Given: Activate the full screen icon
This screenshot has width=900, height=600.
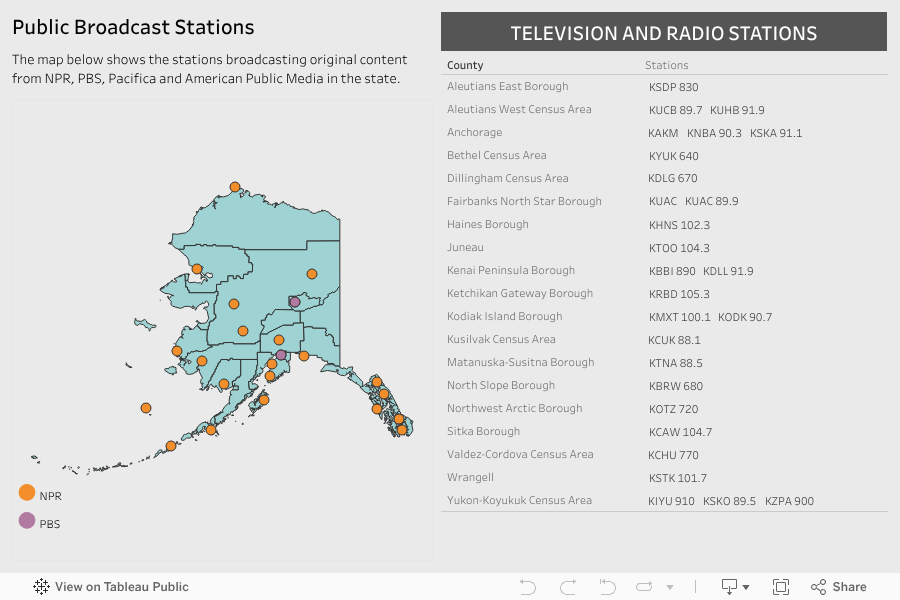Looking at the screenshot, I should tap(780, 586).
